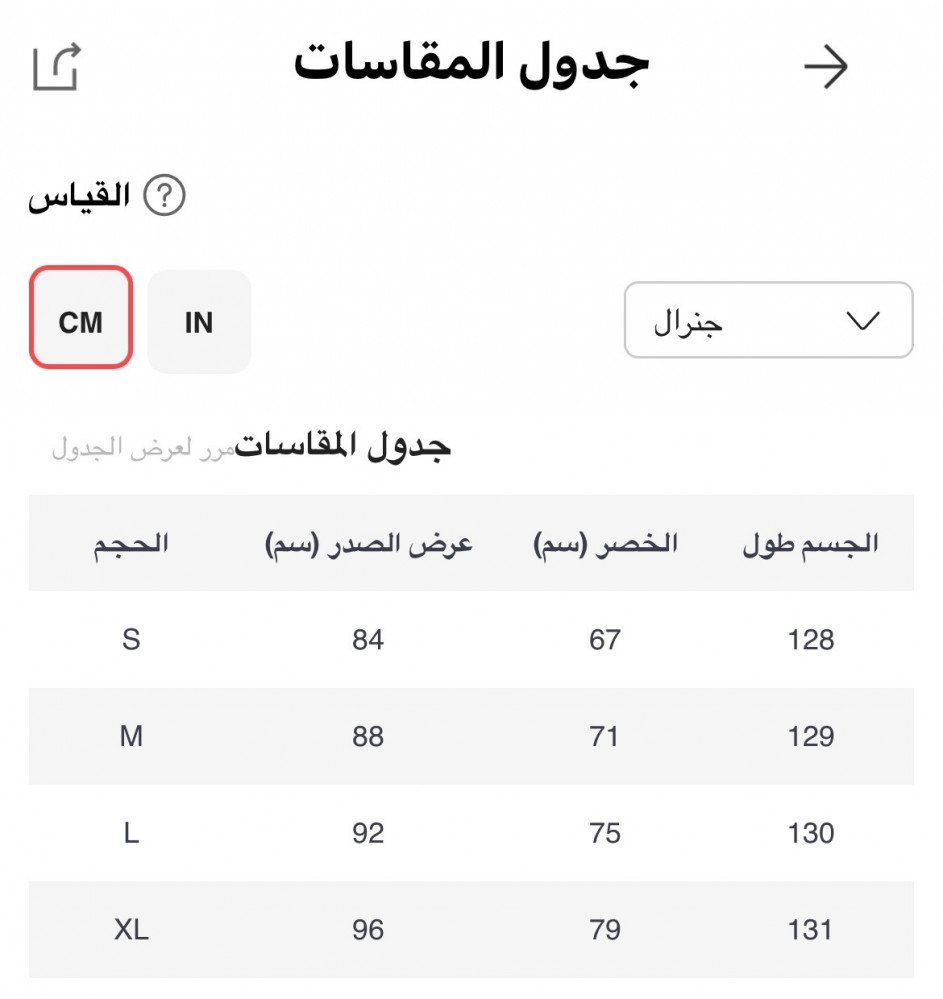Select the XL size row

pos(131,930)
